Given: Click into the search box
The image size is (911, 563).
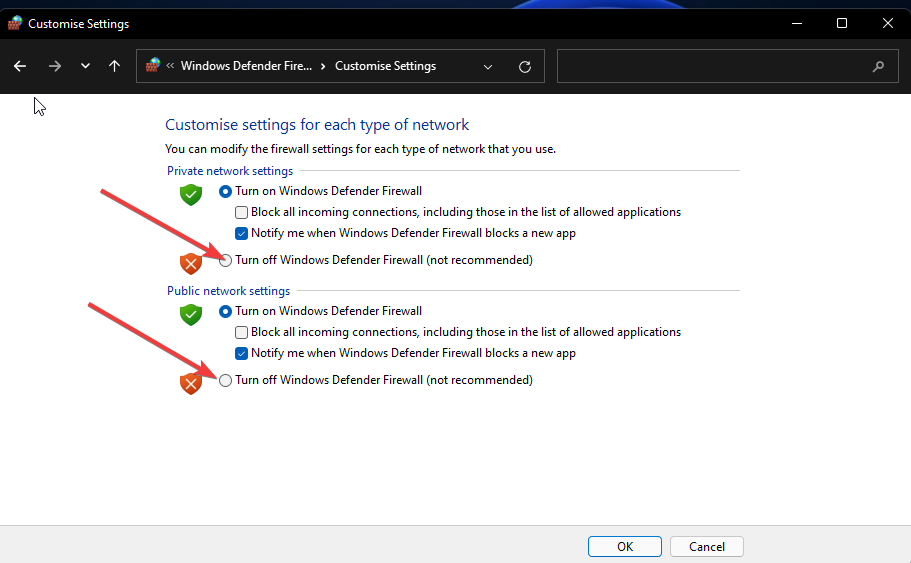Looking at the screenshot, I should coord(727,66).
